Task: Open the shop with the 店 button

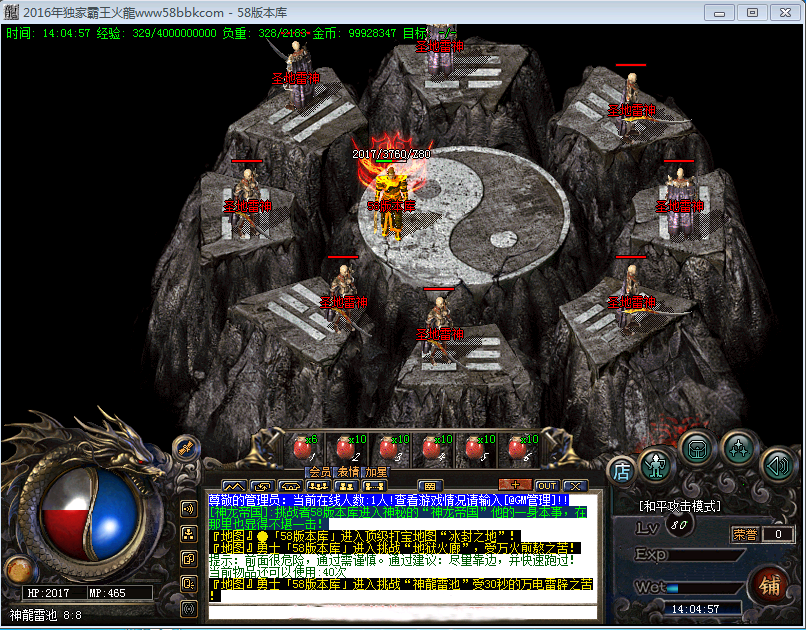Action: [621, 470]
